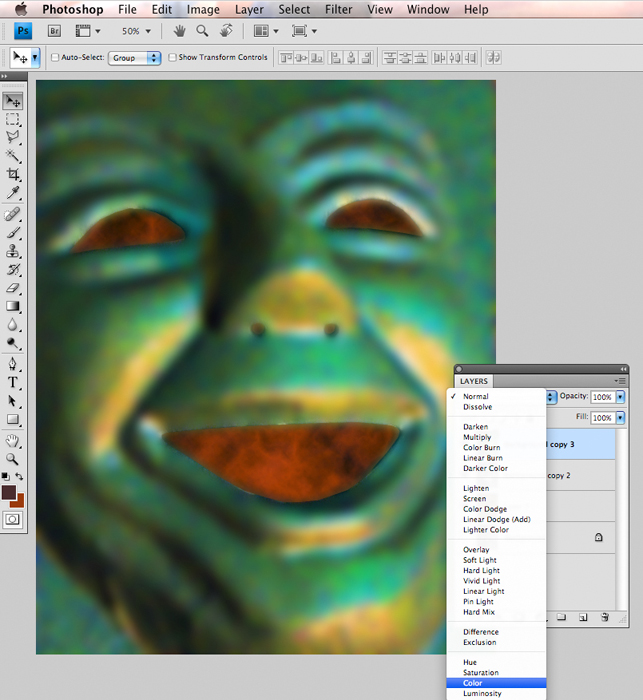
Task: Enable the Auto-Select checkbox
Action: pos(55,57)
